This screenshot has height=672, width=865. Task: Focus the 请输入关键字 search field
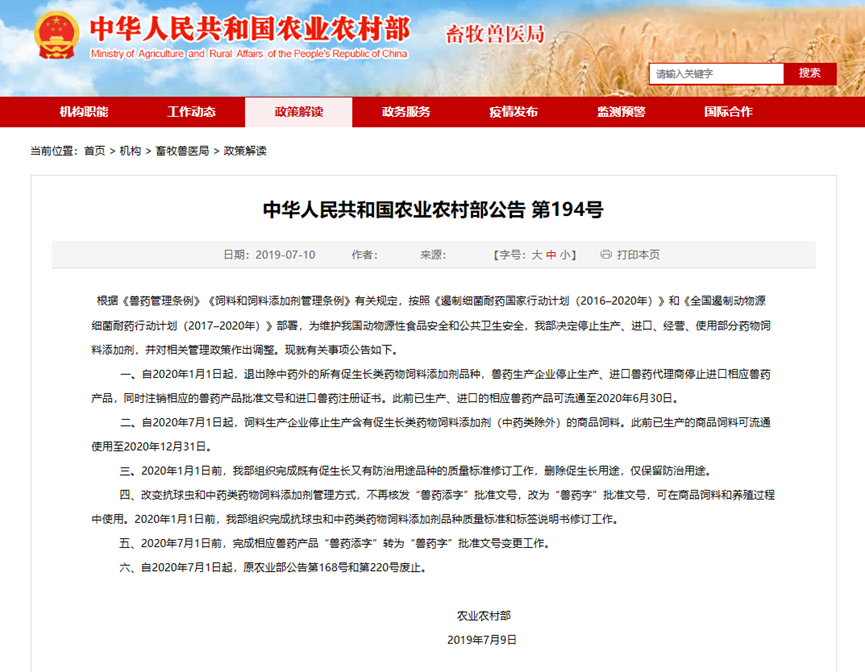coord(715,74)
